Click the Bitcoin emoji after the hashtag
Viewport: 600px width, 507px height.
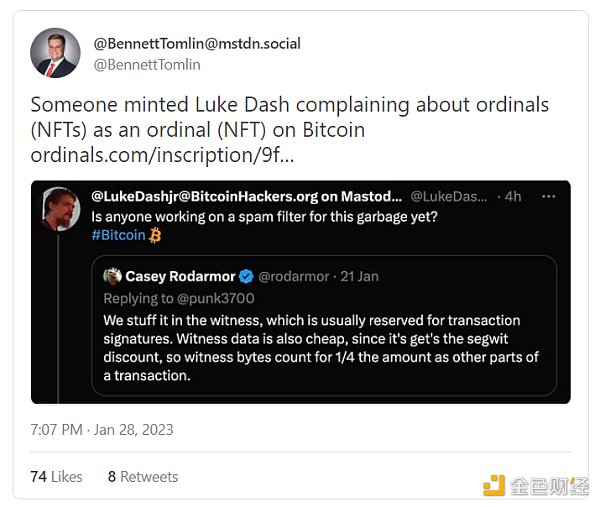tap(155, 236)
